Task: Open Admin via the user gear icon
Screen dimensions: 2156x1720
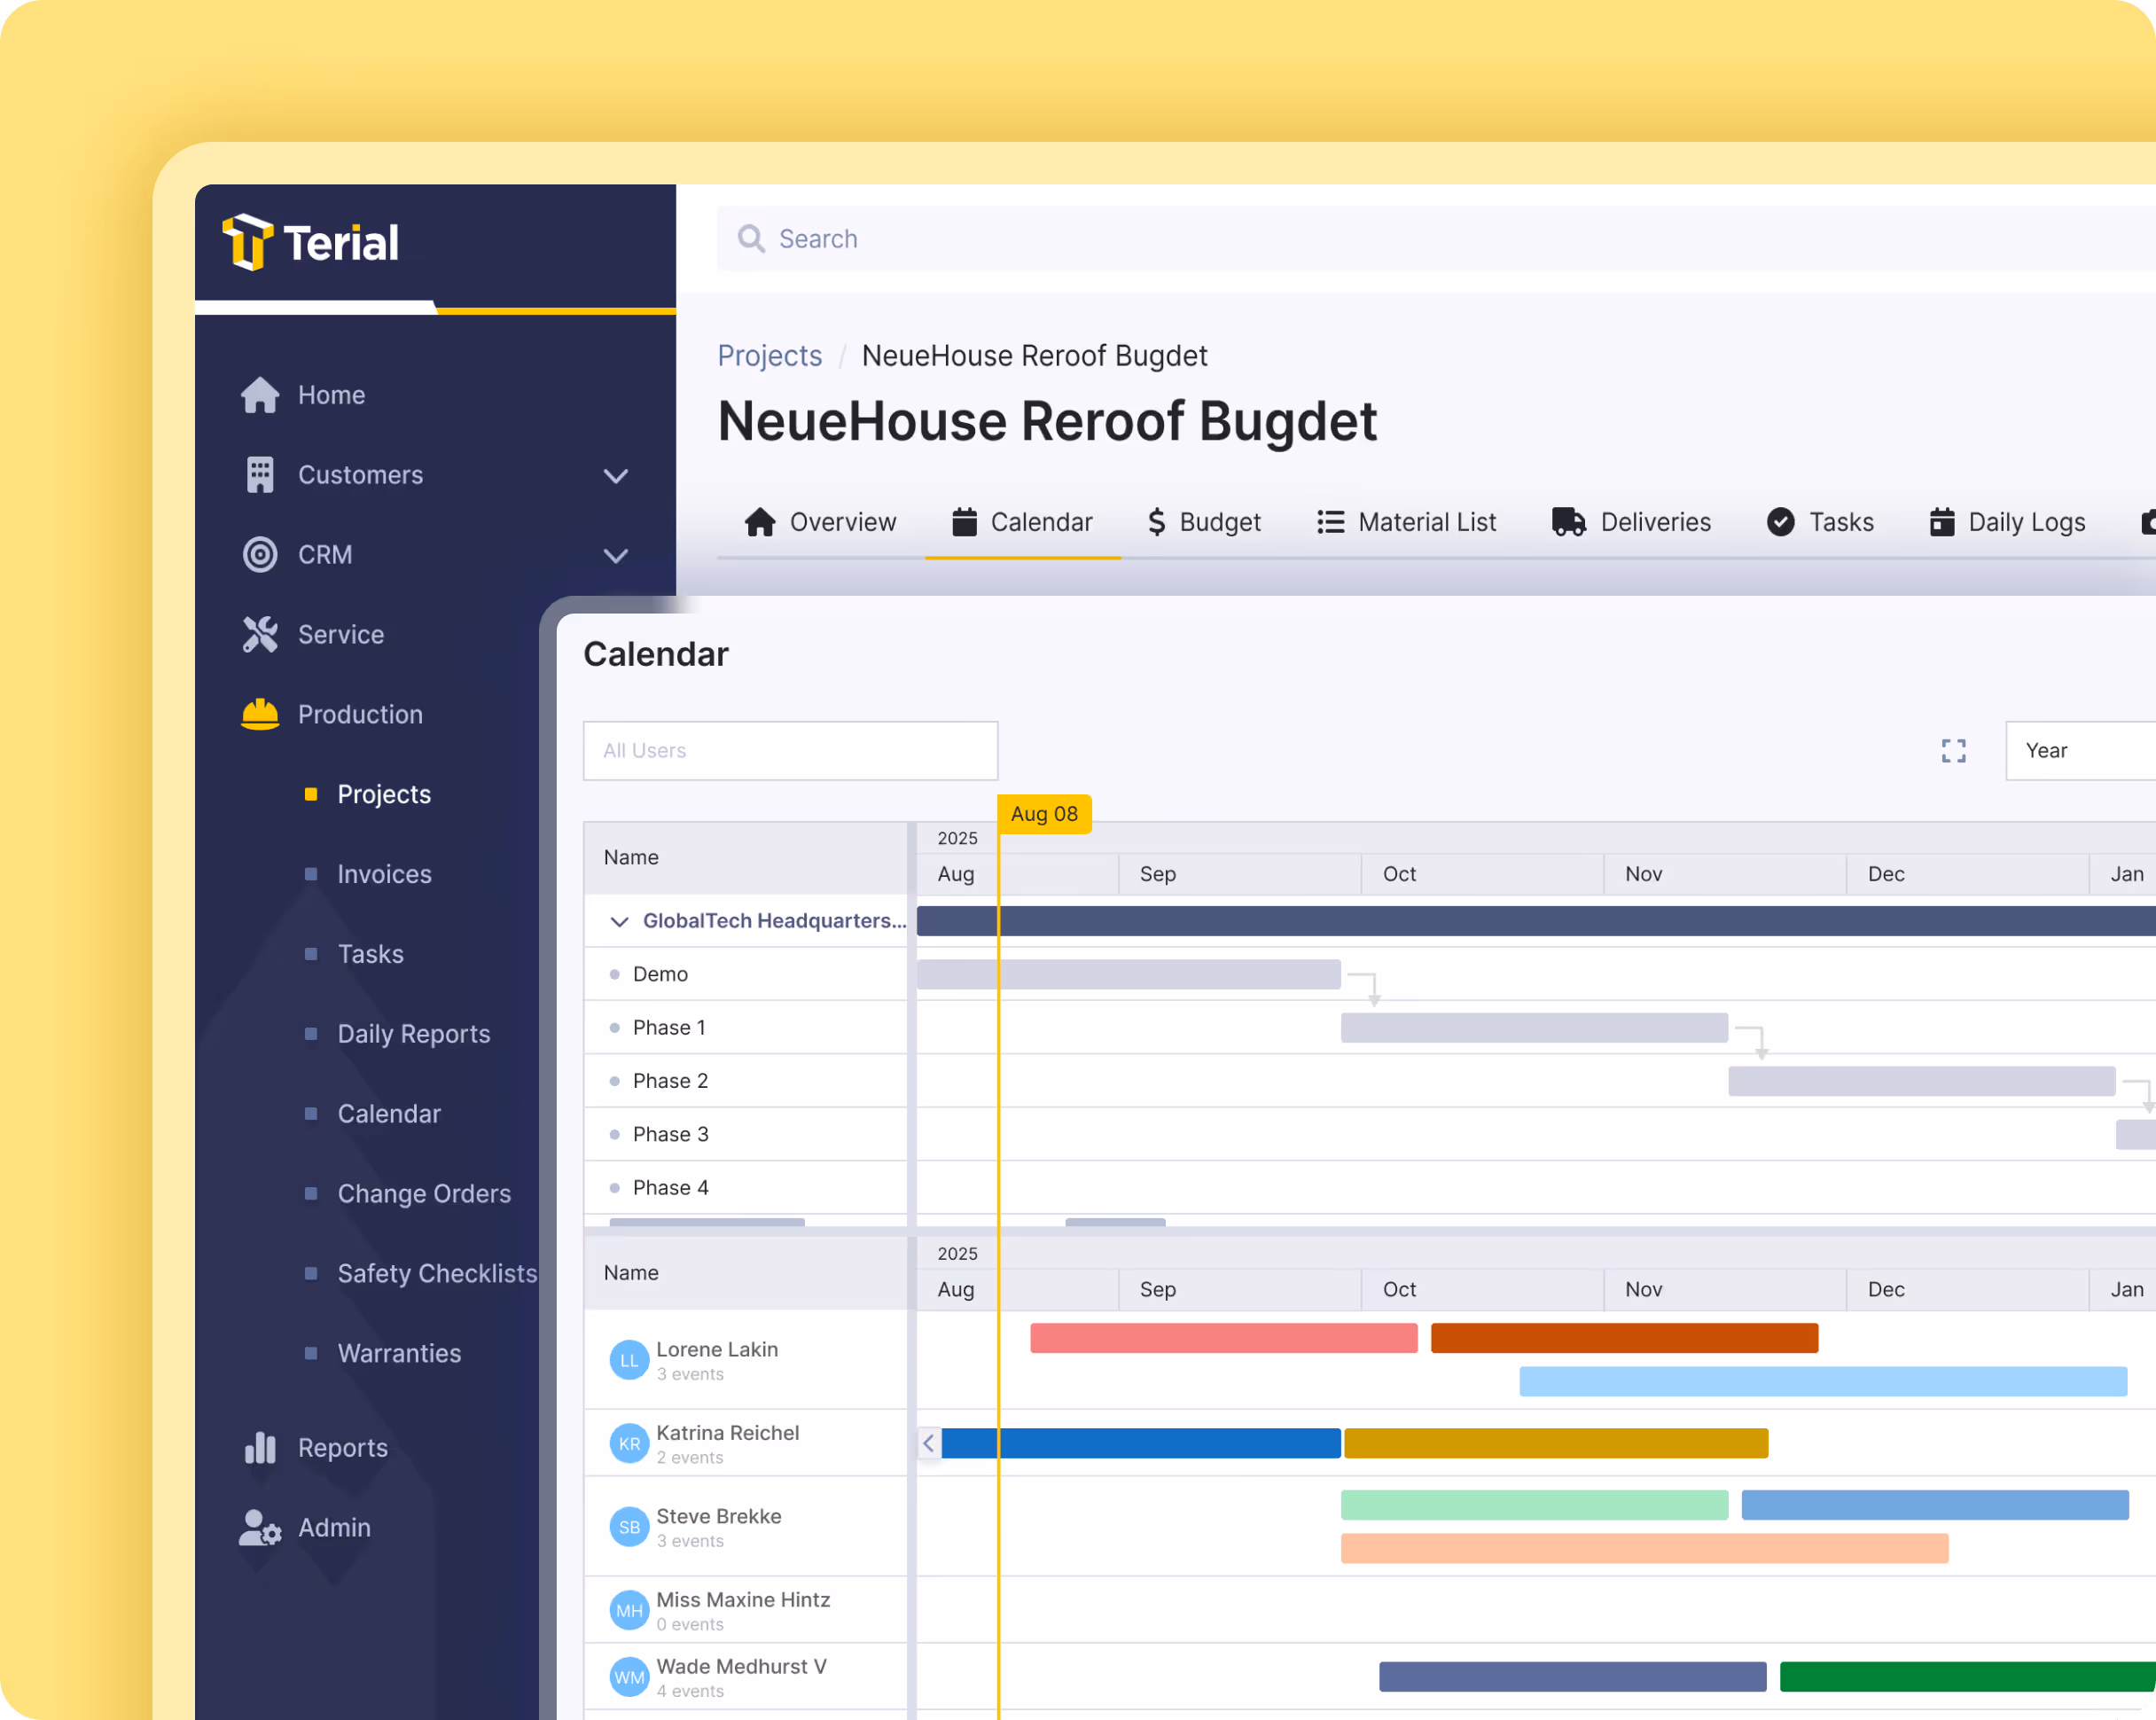Action: [259, 1527]
